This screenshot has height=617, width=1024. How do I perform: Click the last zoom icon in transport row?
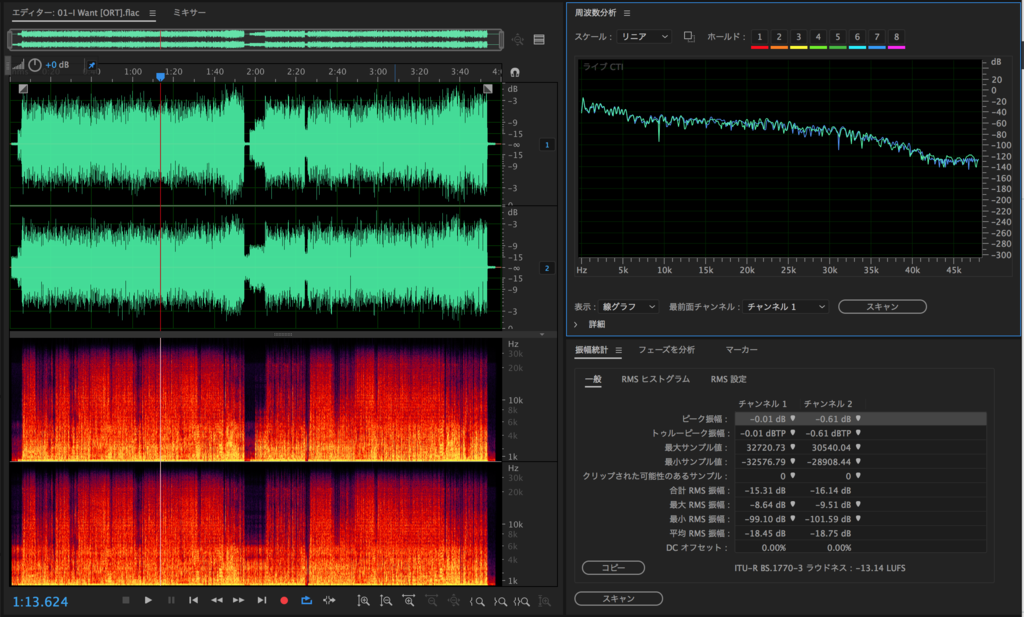pos(544,601)
